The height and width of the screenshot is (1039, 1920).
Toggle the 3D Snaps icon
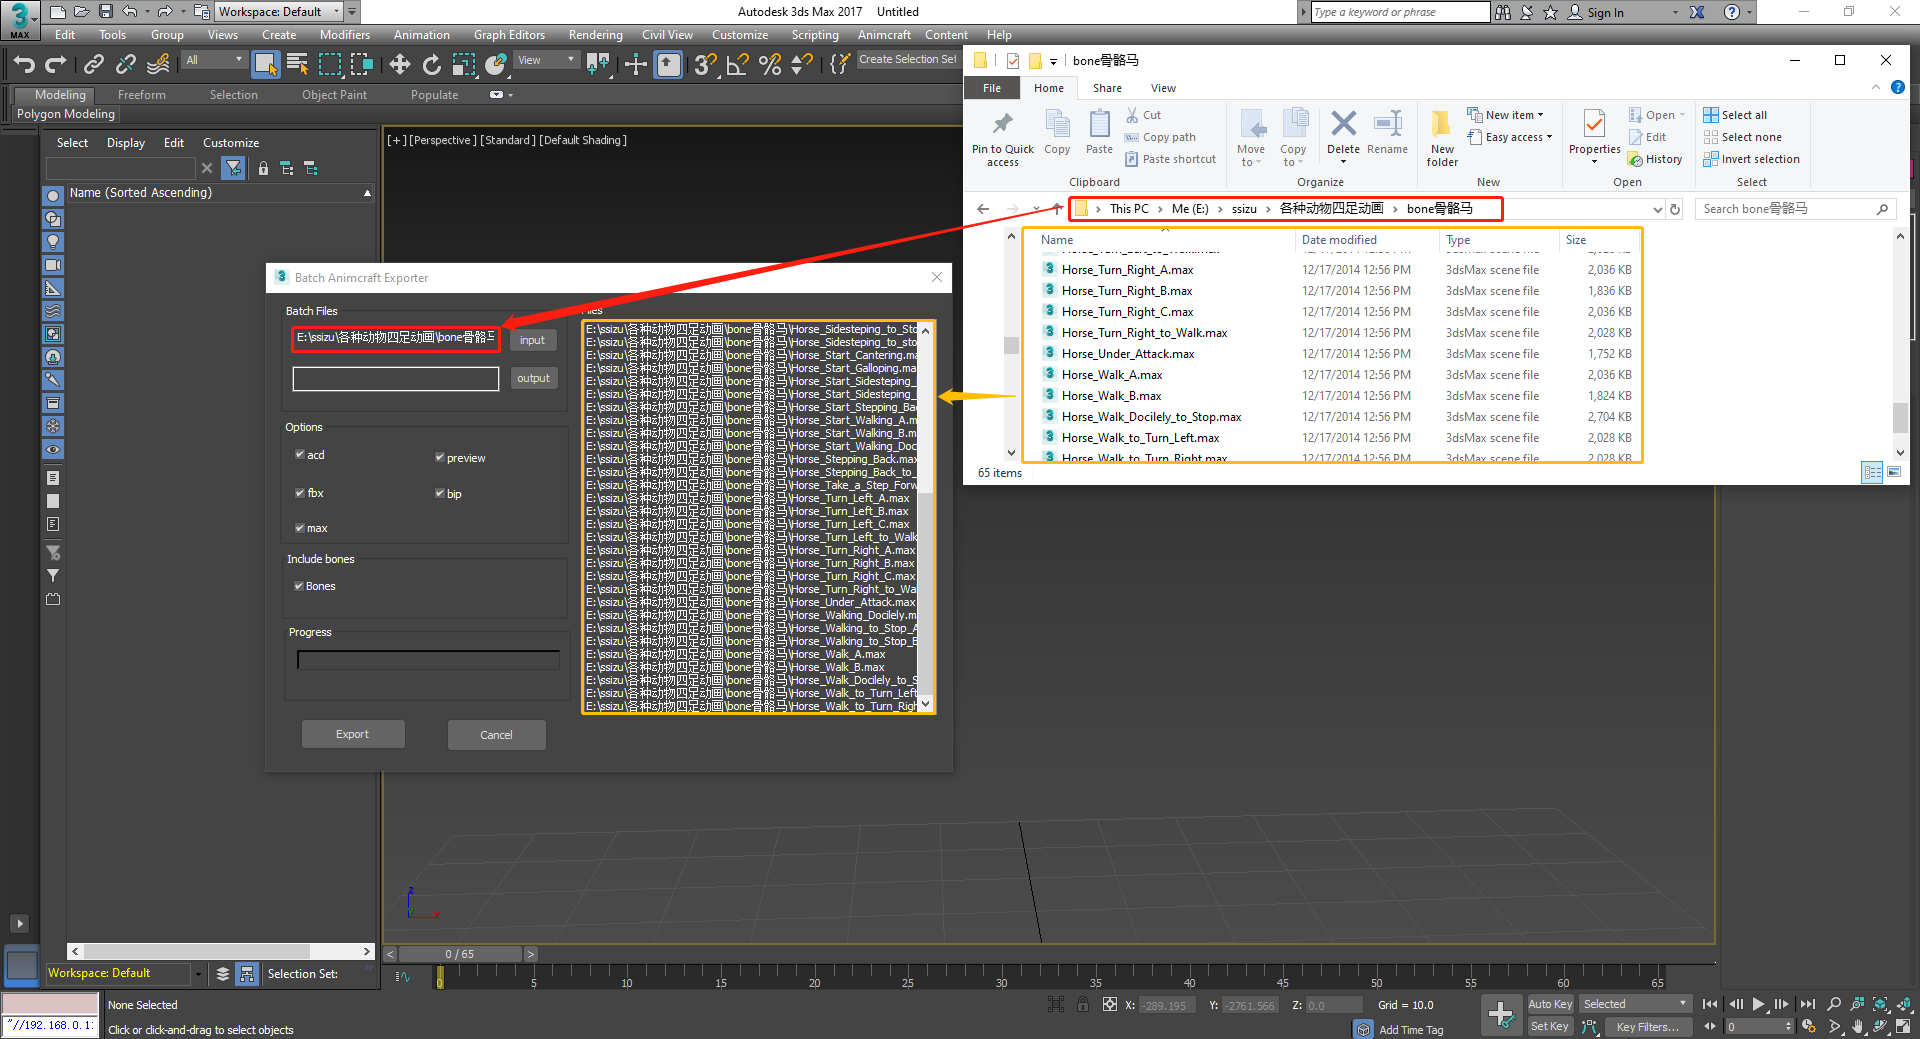pos(705,65)
